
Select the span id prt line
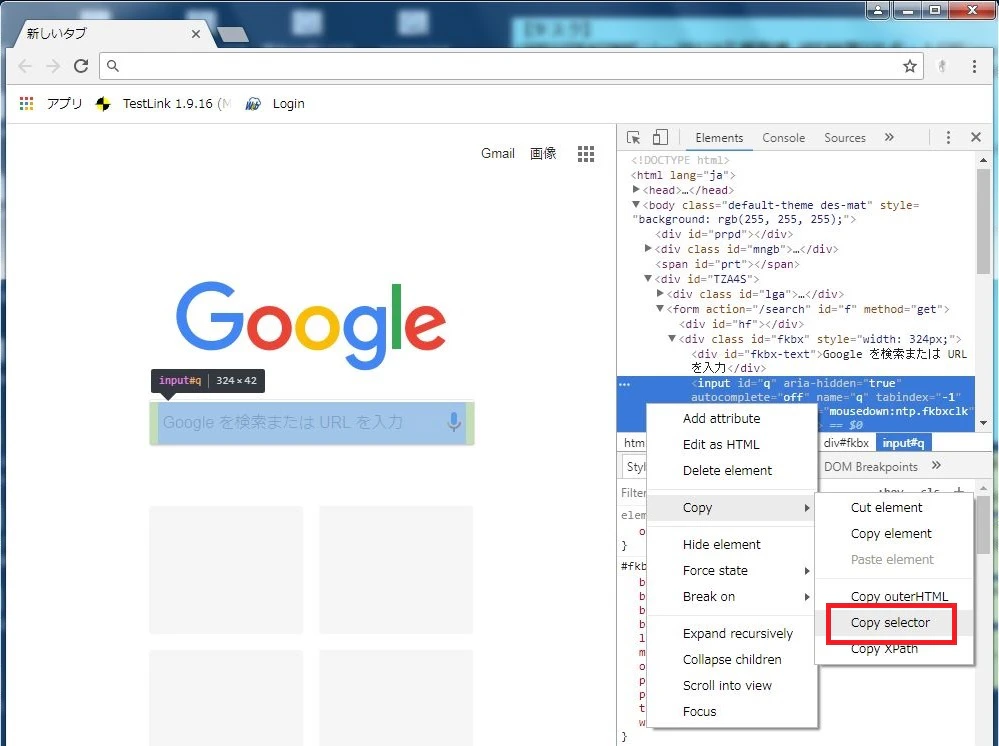[x=728, y=264]
